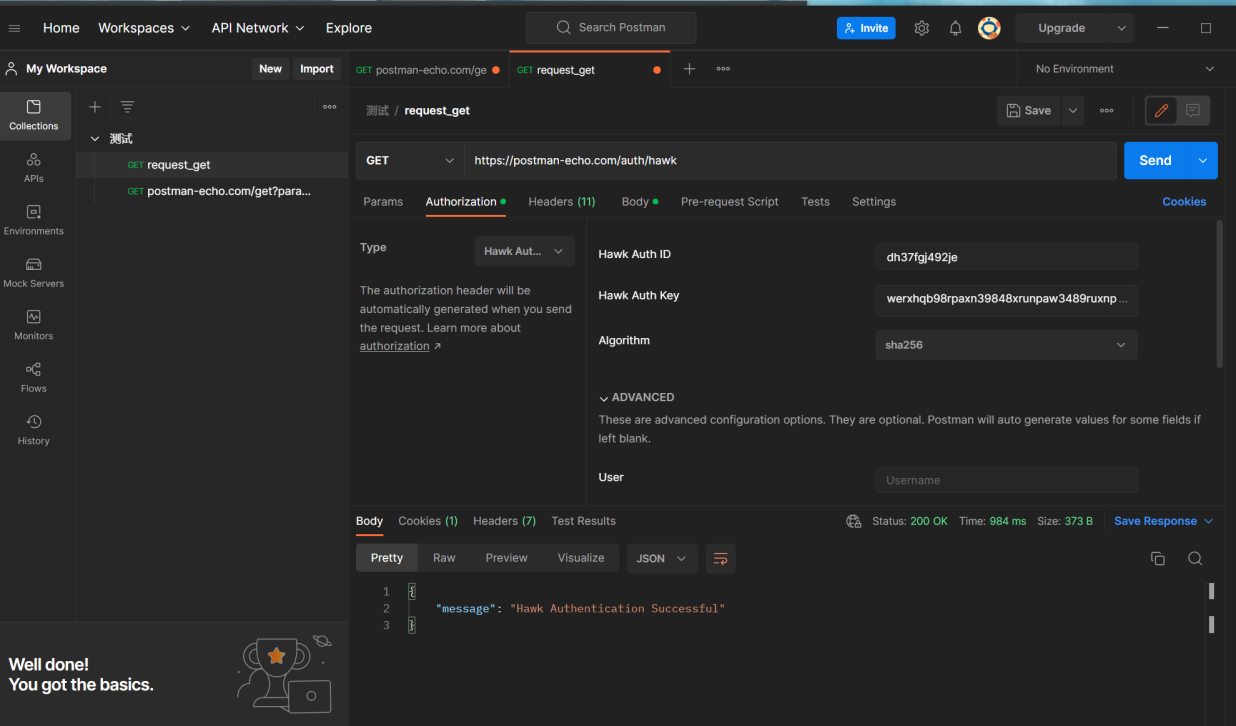Open Collections sidebar panel

point(34,115)
